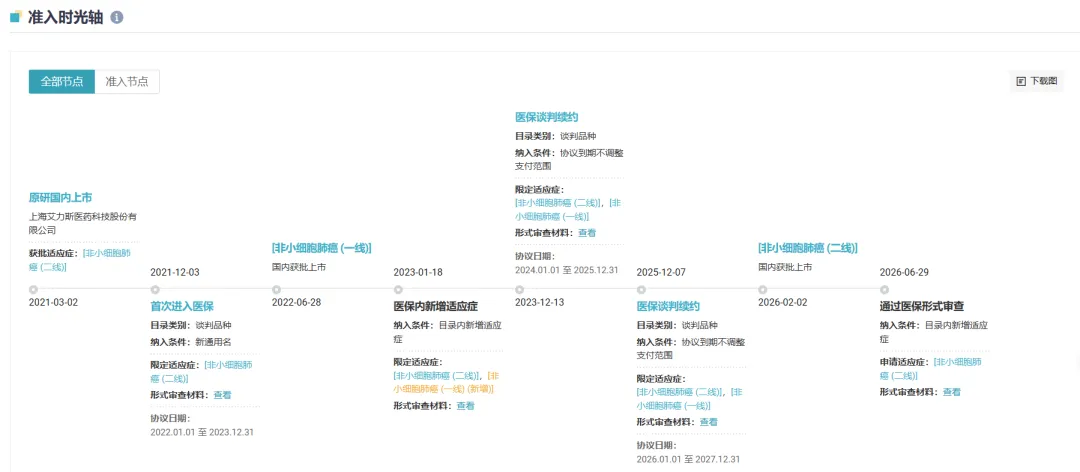Select the 全部节点 tab
This screenshot has height=472, width=1080.
(x=62, y=81)
